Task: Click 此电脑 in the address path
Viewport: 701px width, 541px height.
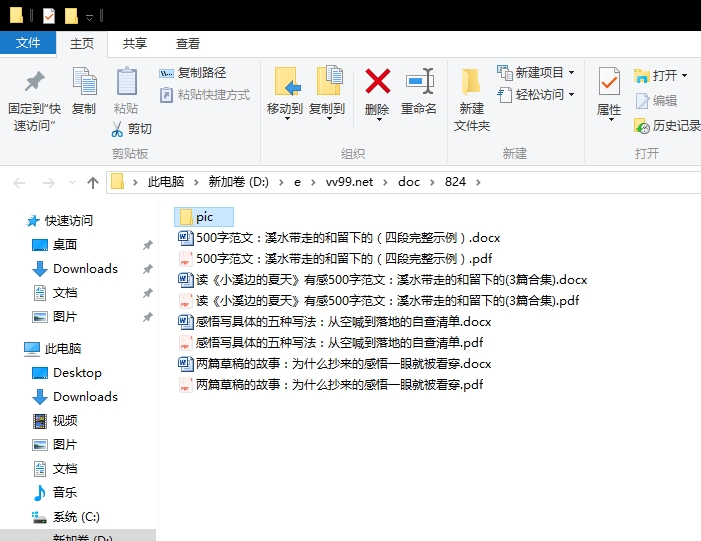Action: point(166,182)
